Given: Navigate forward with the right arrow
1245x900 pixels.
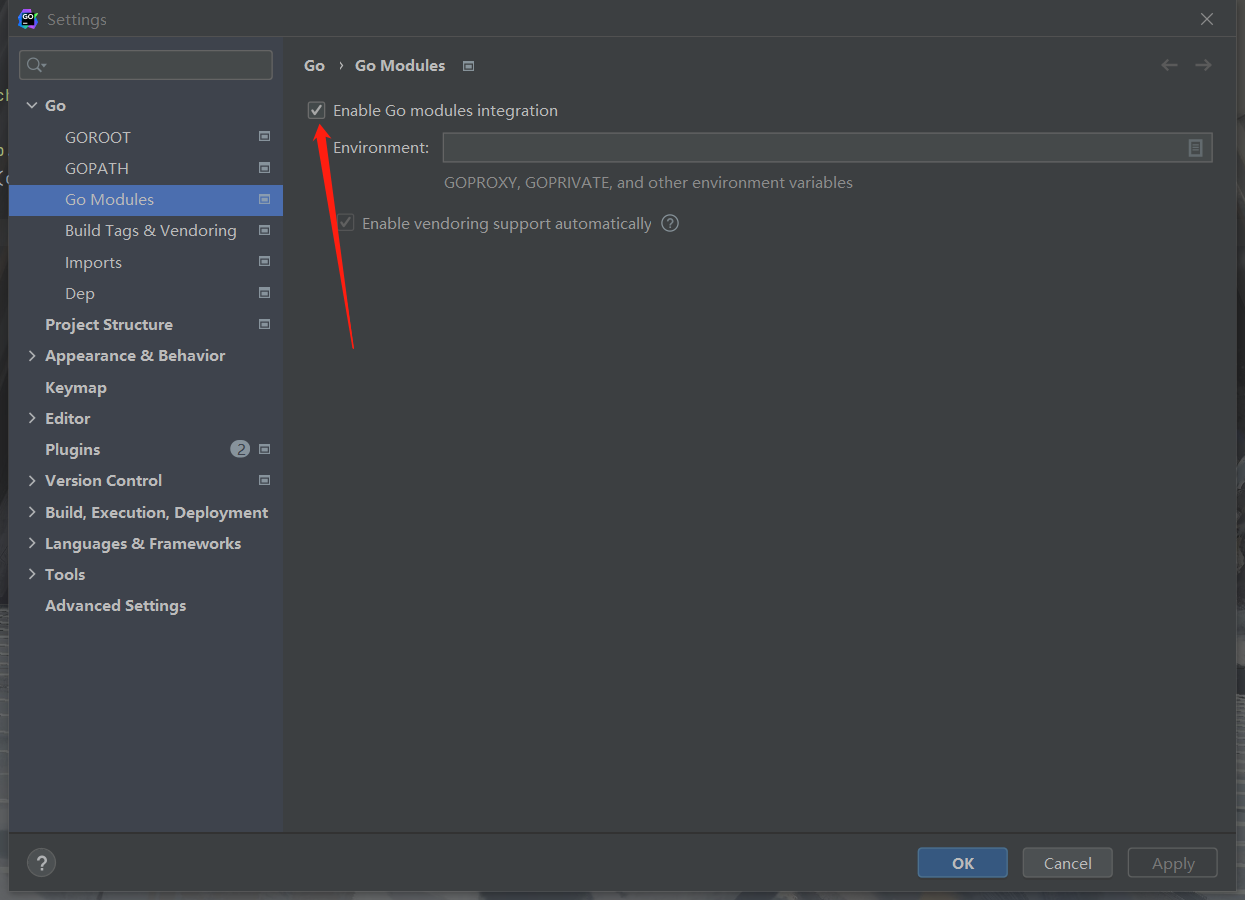Looking at the screenshot, I should pos(1203,65).
